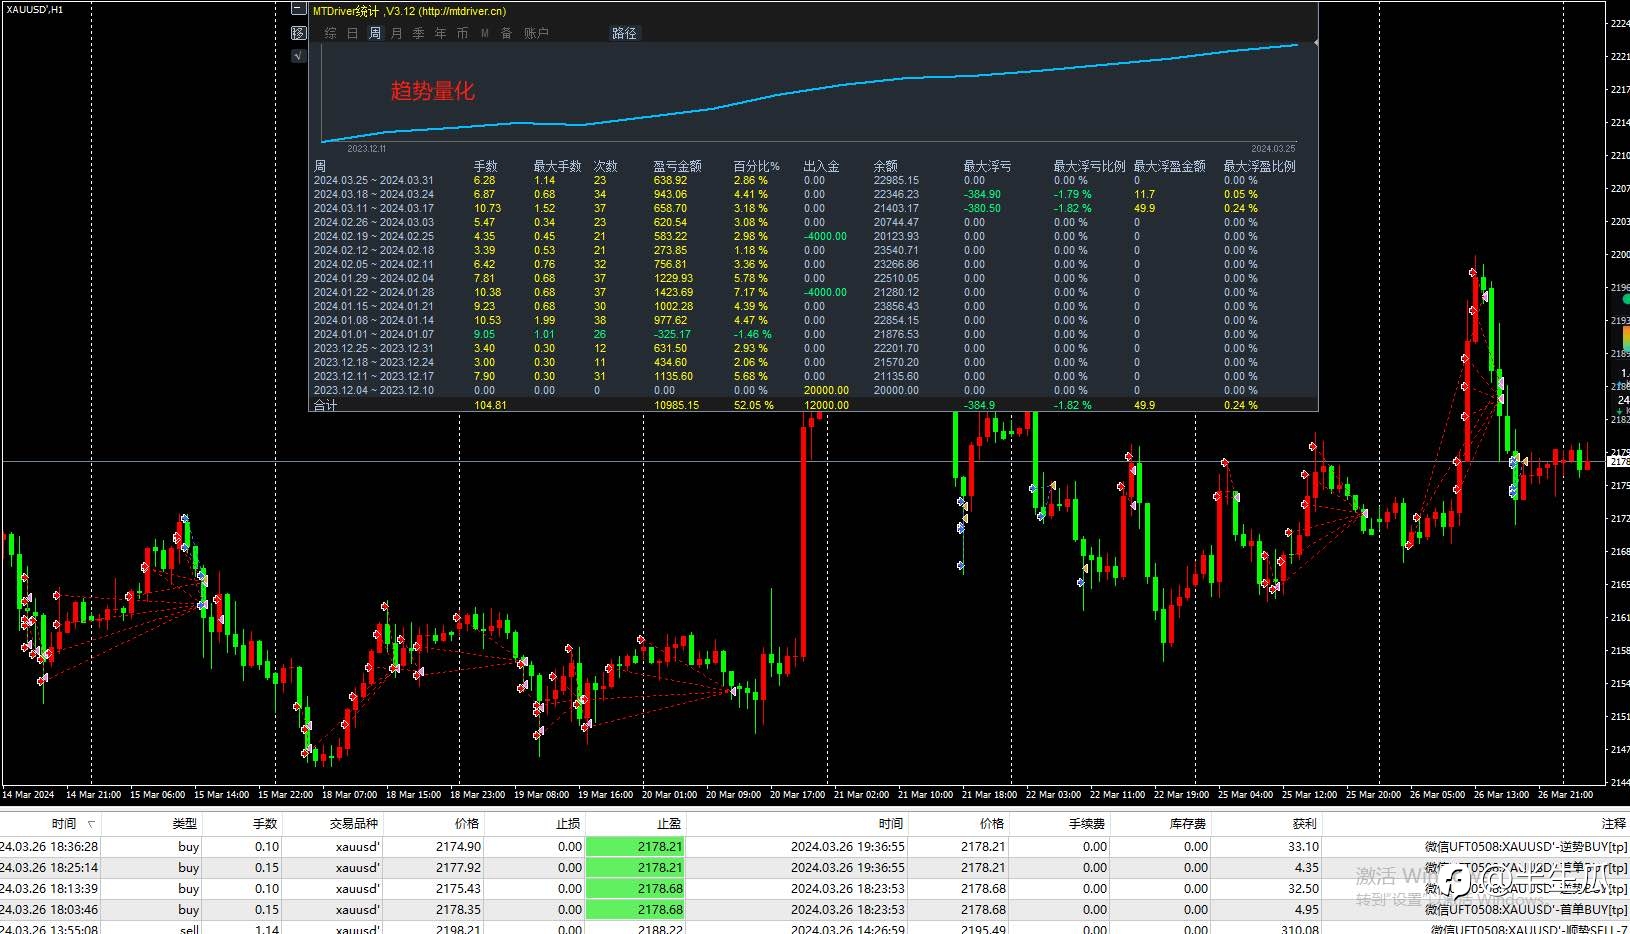This screenshot has width=1630, height=934.
Task: Switch to the 综 summary tab
Action: click(x=330, y=33)
